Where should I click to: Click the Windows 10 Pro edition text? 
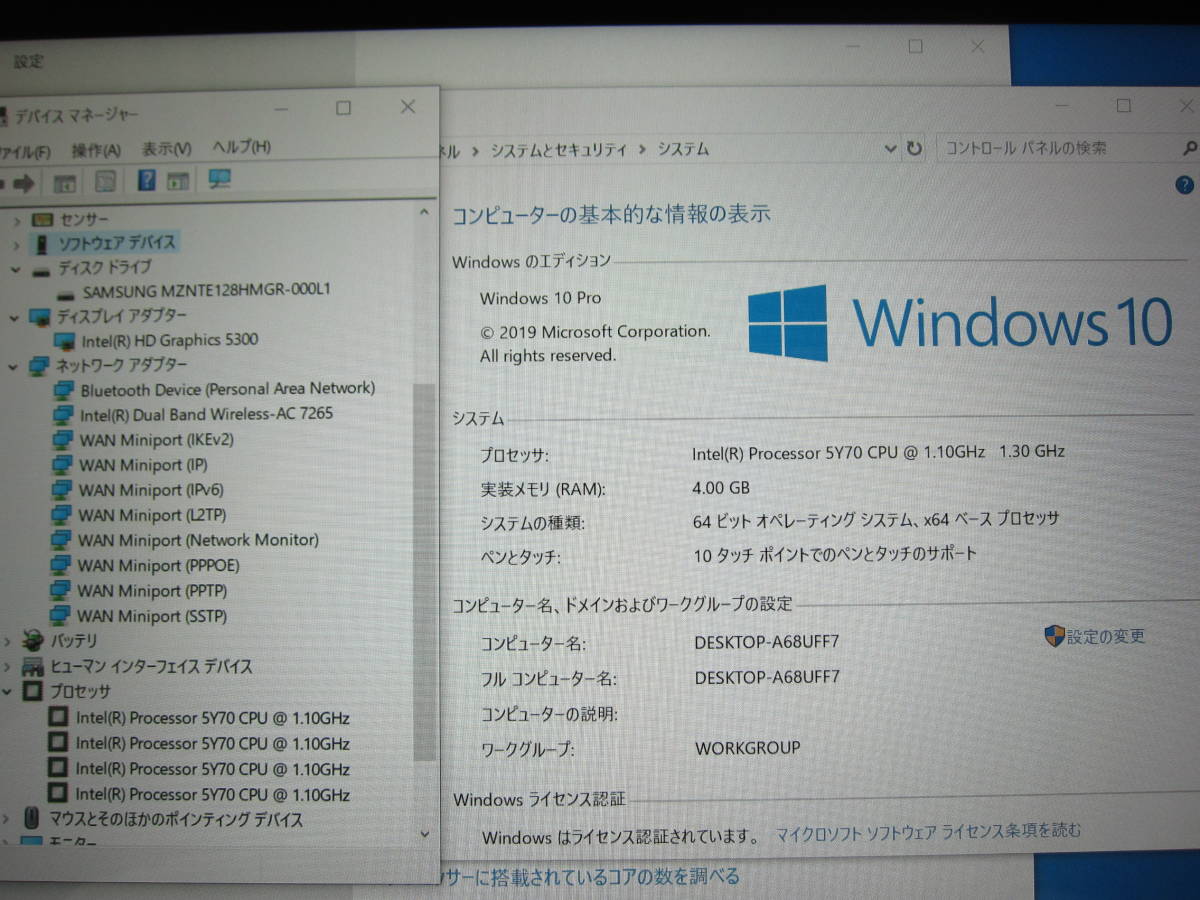point(541,298)
